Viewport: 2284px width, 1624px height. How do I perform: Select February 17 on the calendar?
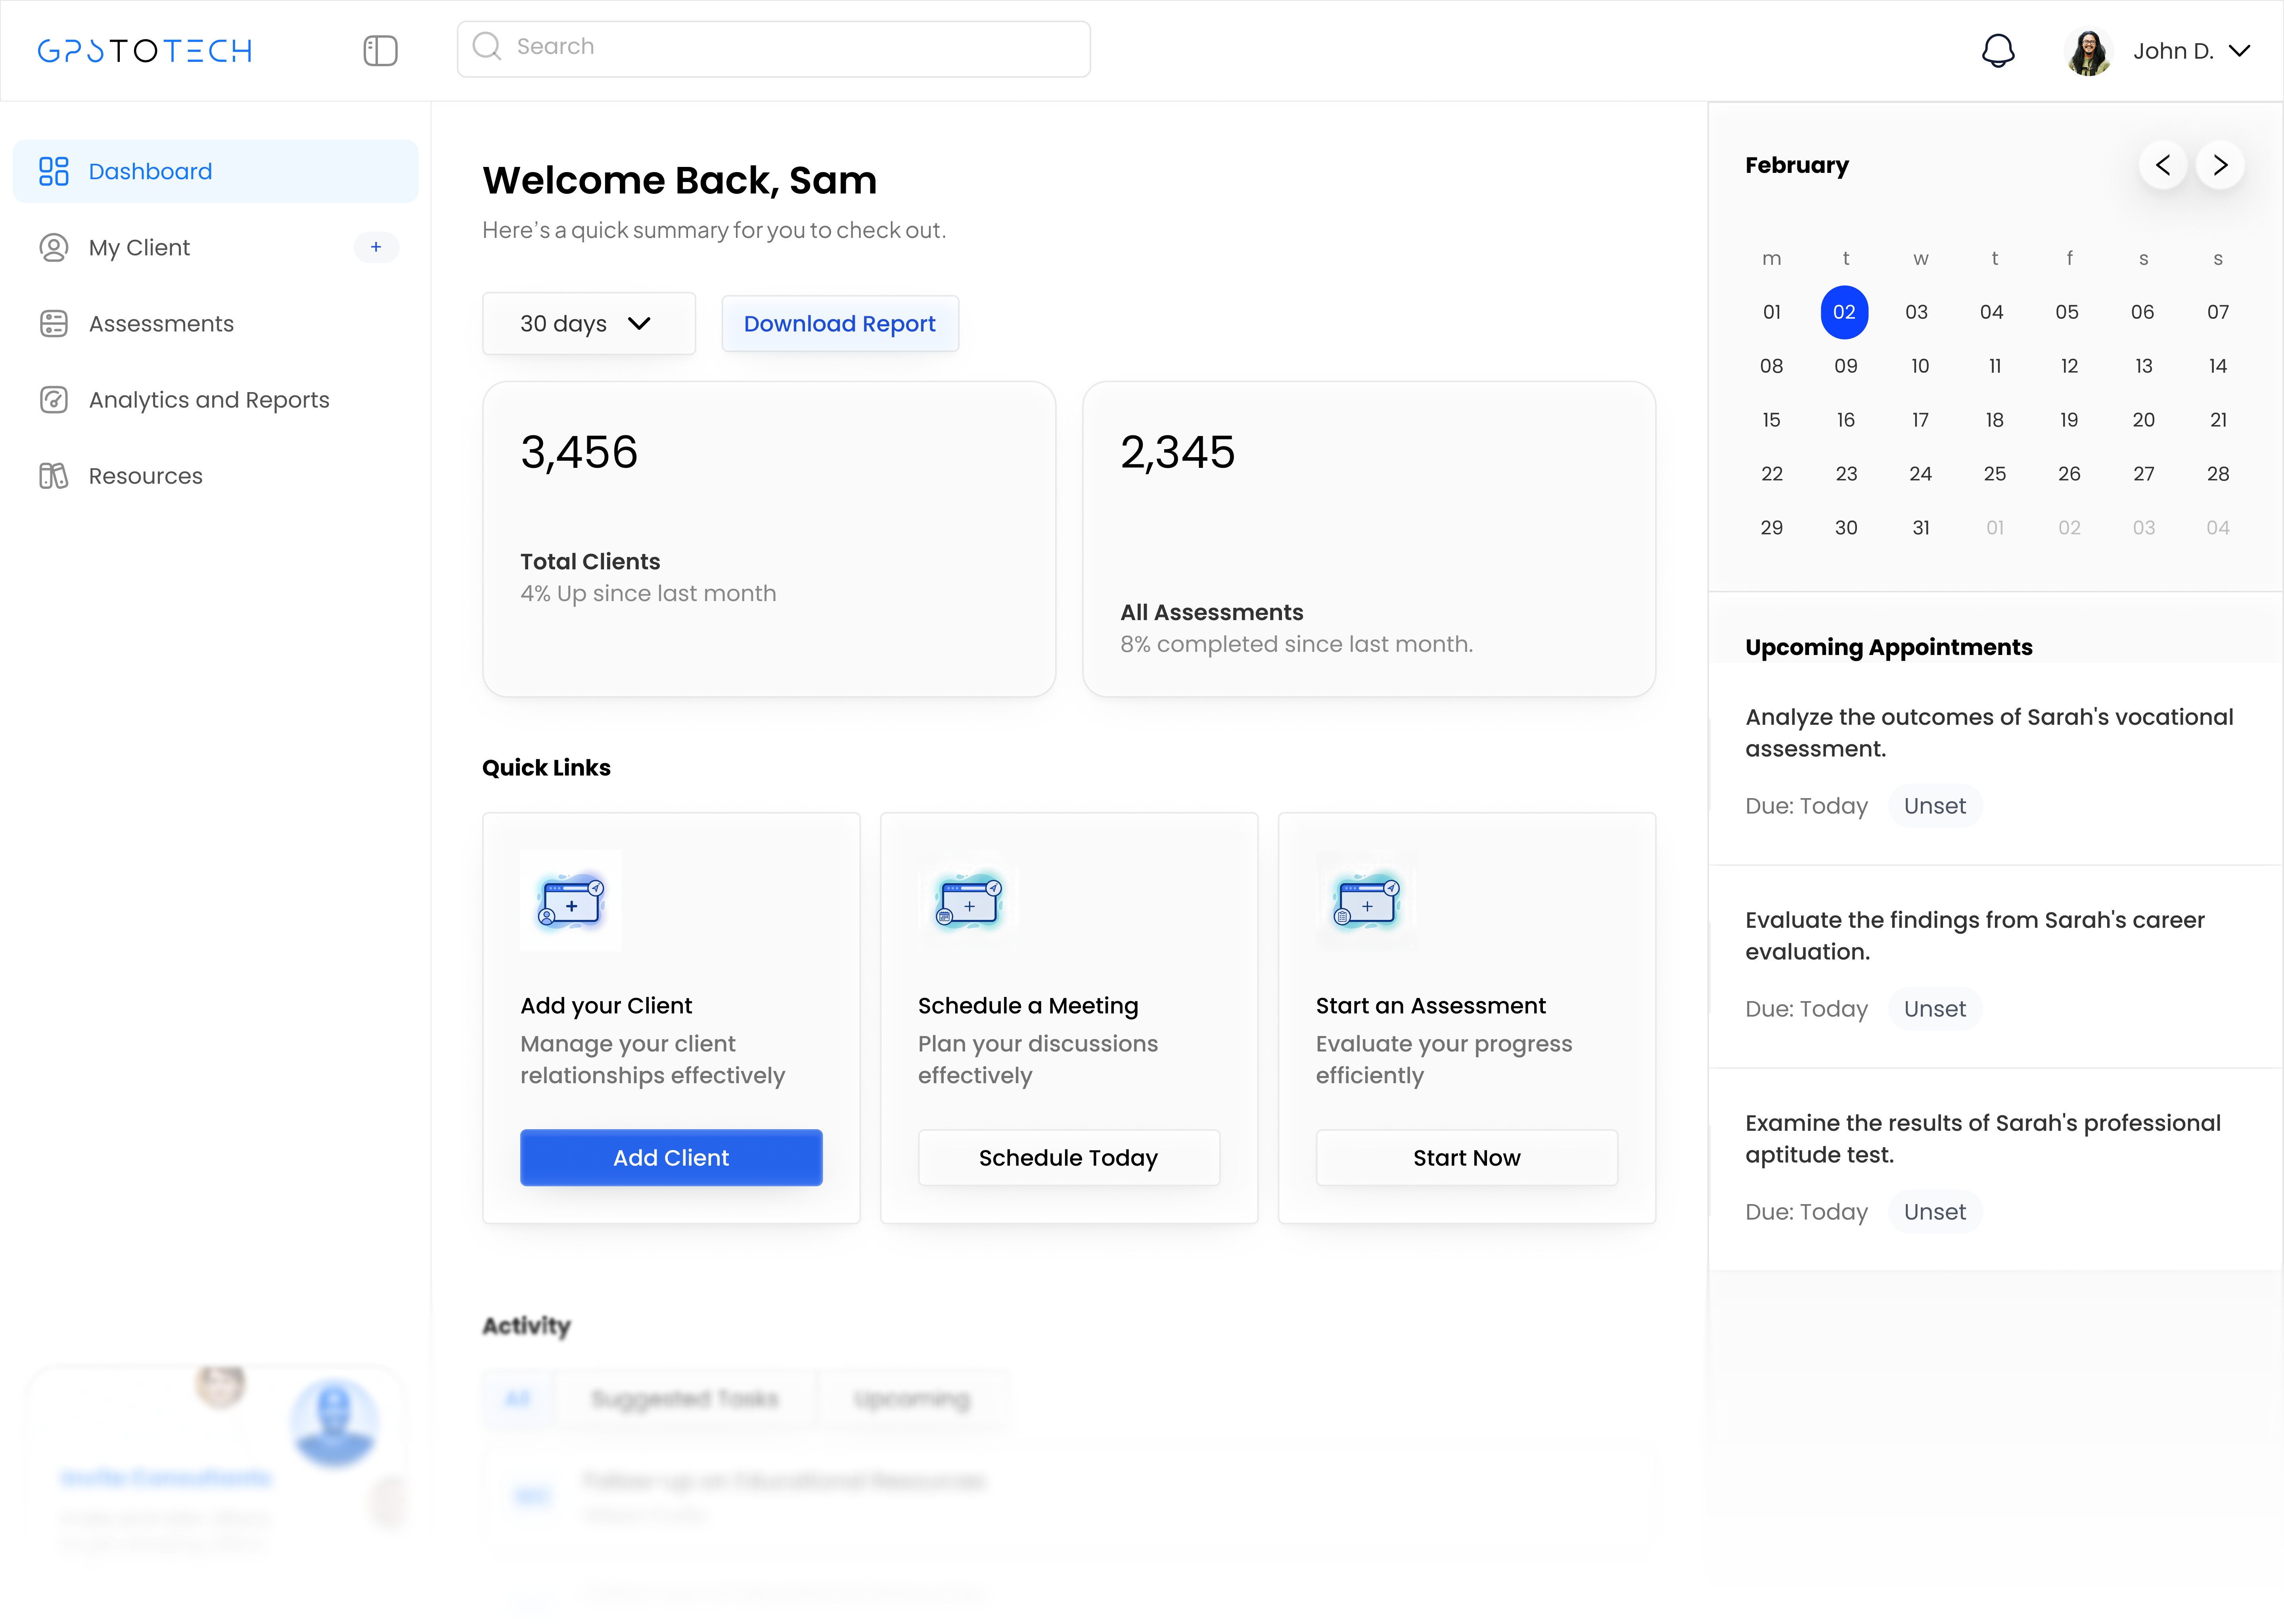point(1919,419)
